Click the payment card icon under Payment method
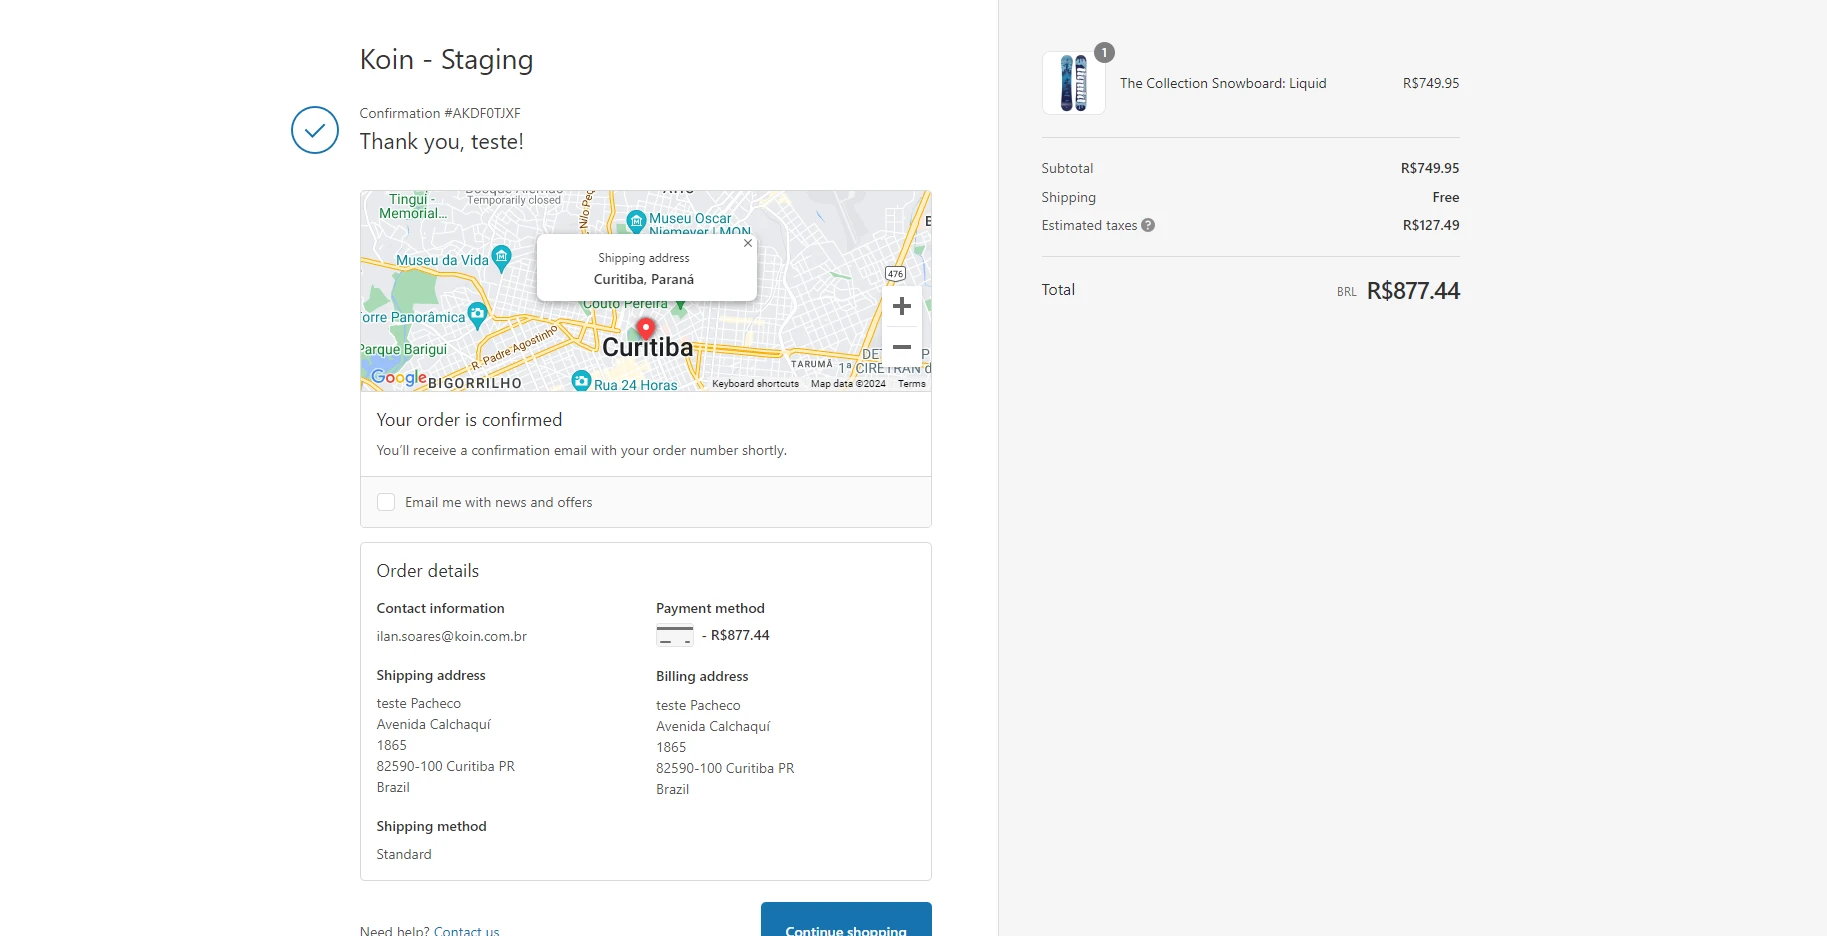Image resolution: width=1827 pixels, height=936 pixels. 675,635
